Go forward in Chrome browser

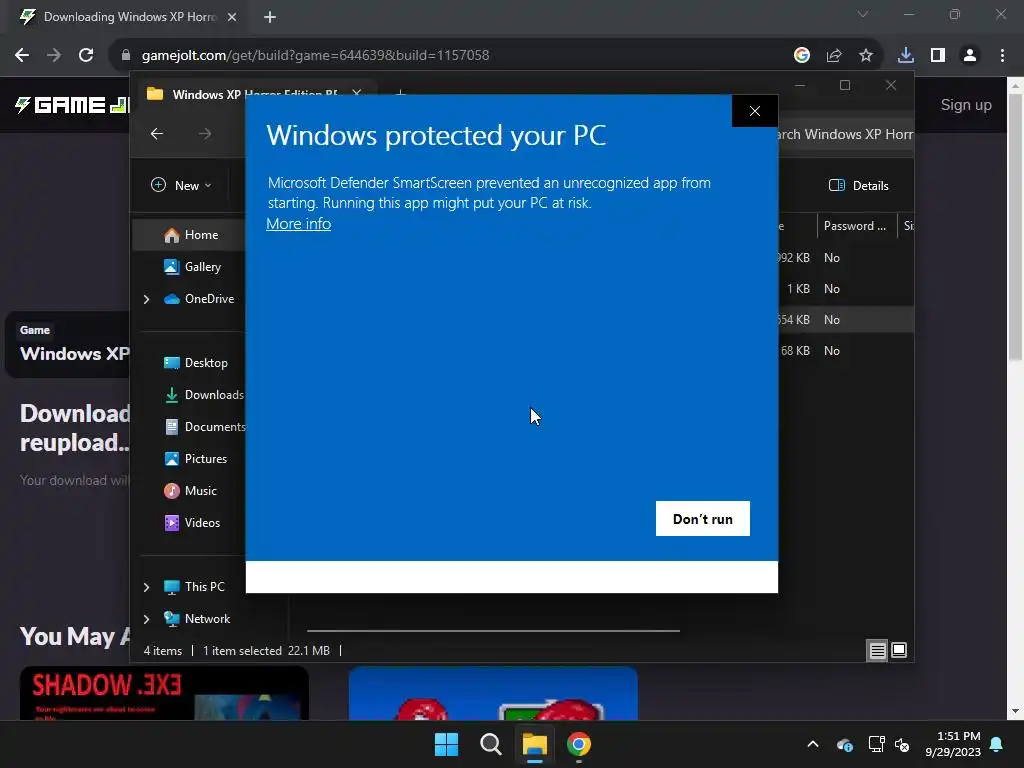(54, 56)
